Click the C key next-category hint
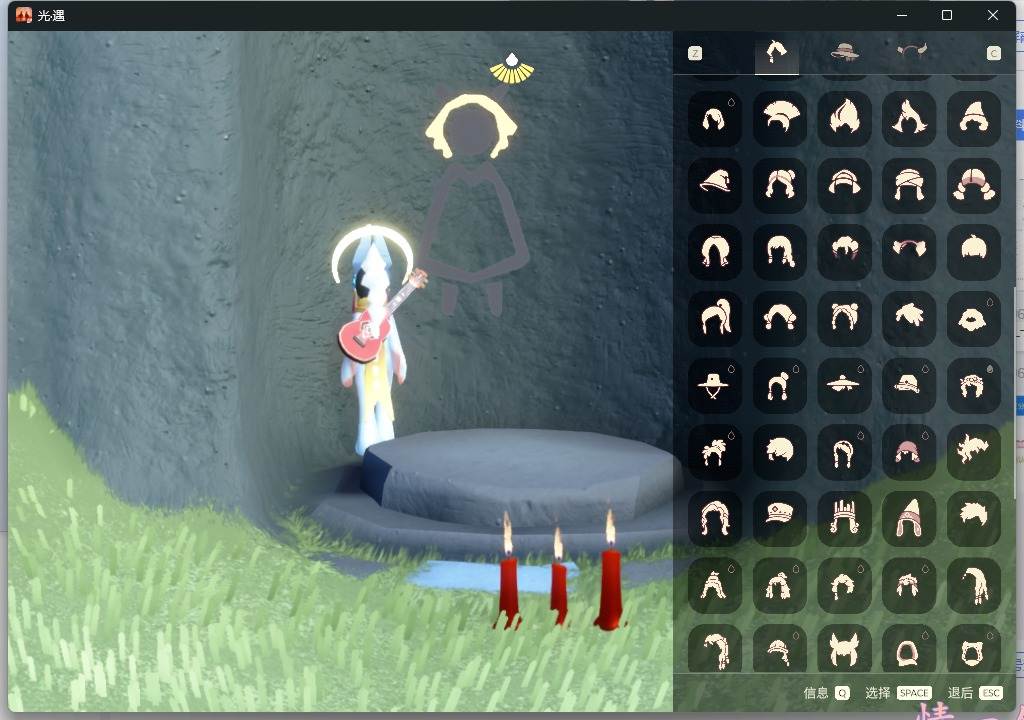Image resolution: width=1024 pixels, height=720 pixels. [993, 53]
